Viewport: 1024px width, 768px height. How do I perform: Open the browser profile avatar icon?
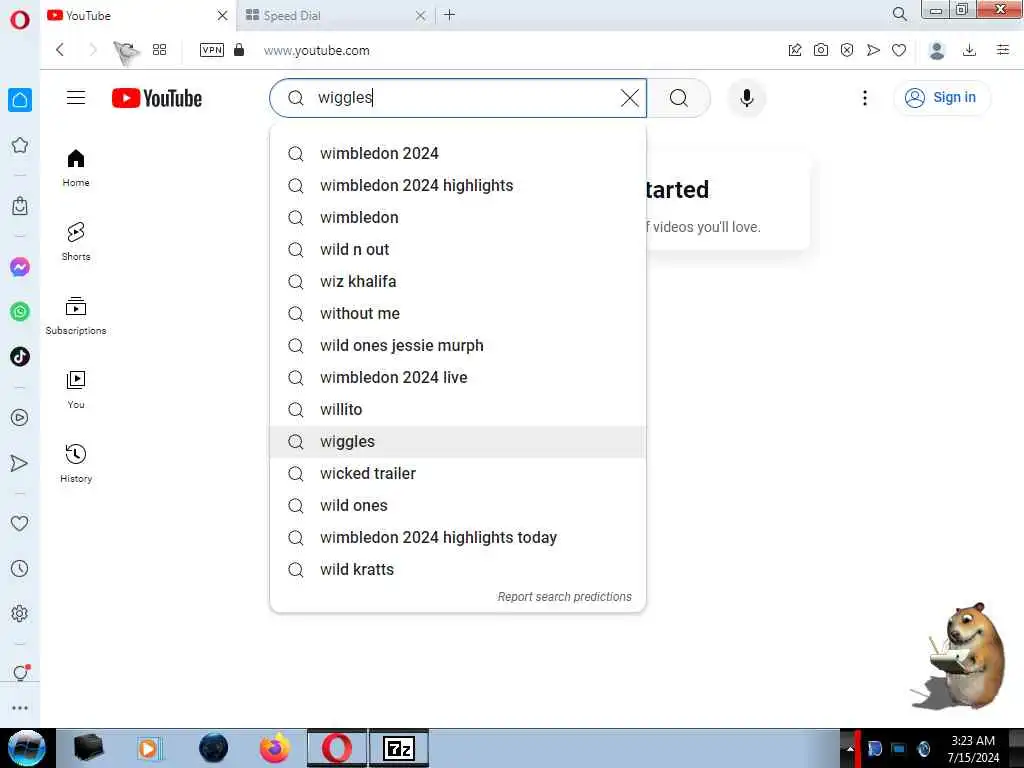point(937,50)
